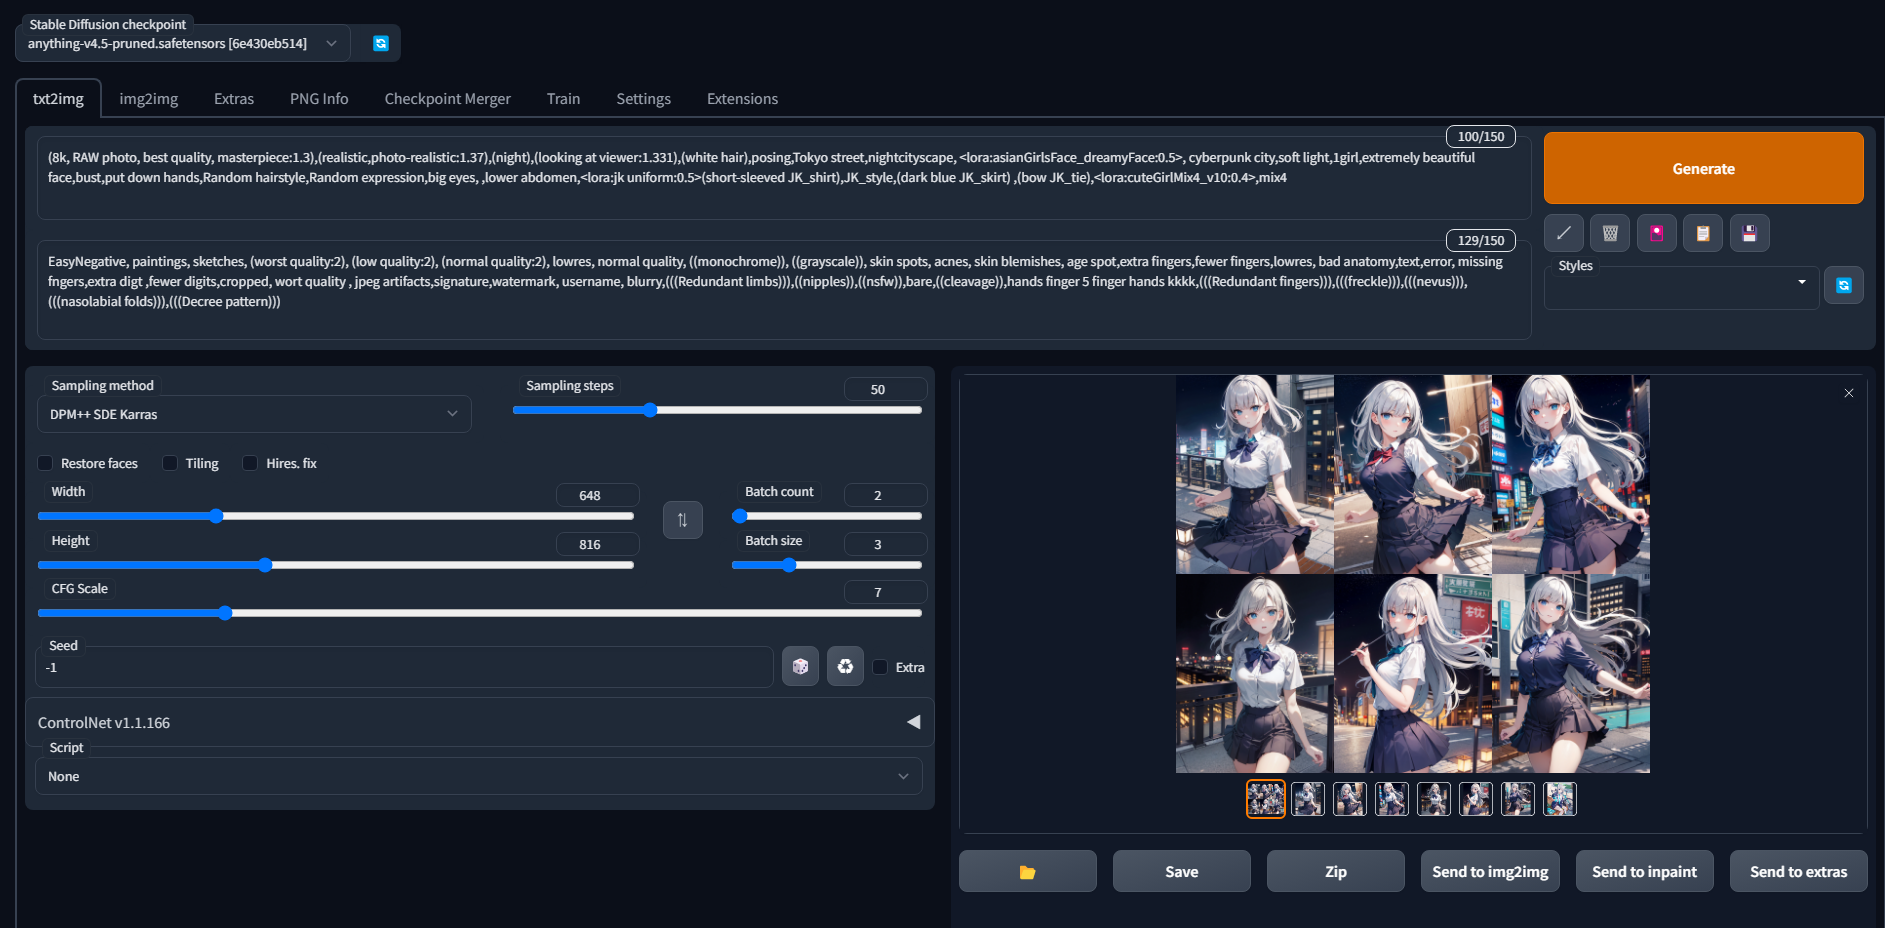
Task: Open the Stable Diffusion checkpoint dropdown
Action: coord(182,43)
